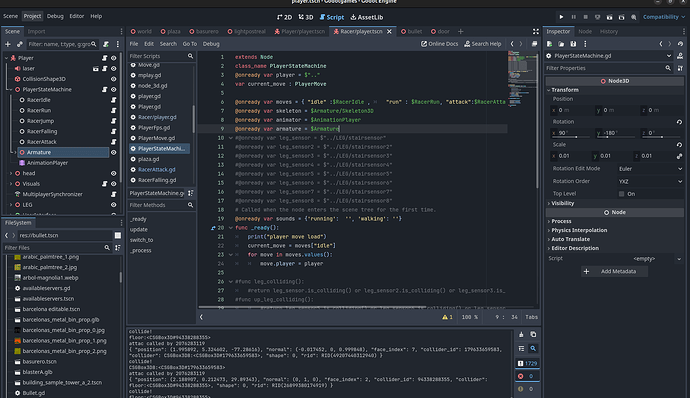Switch to the Import dock tab
This screenshot has height=398, width=690.
coord(36,31)
